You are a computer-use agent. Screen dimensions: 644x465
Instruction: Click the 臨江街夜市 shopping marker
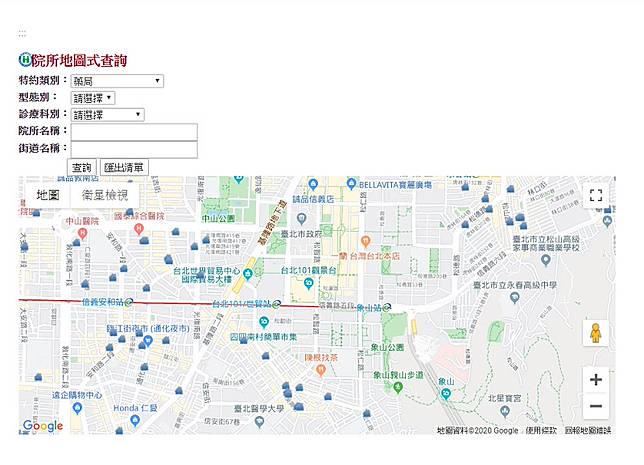point(148,341)
